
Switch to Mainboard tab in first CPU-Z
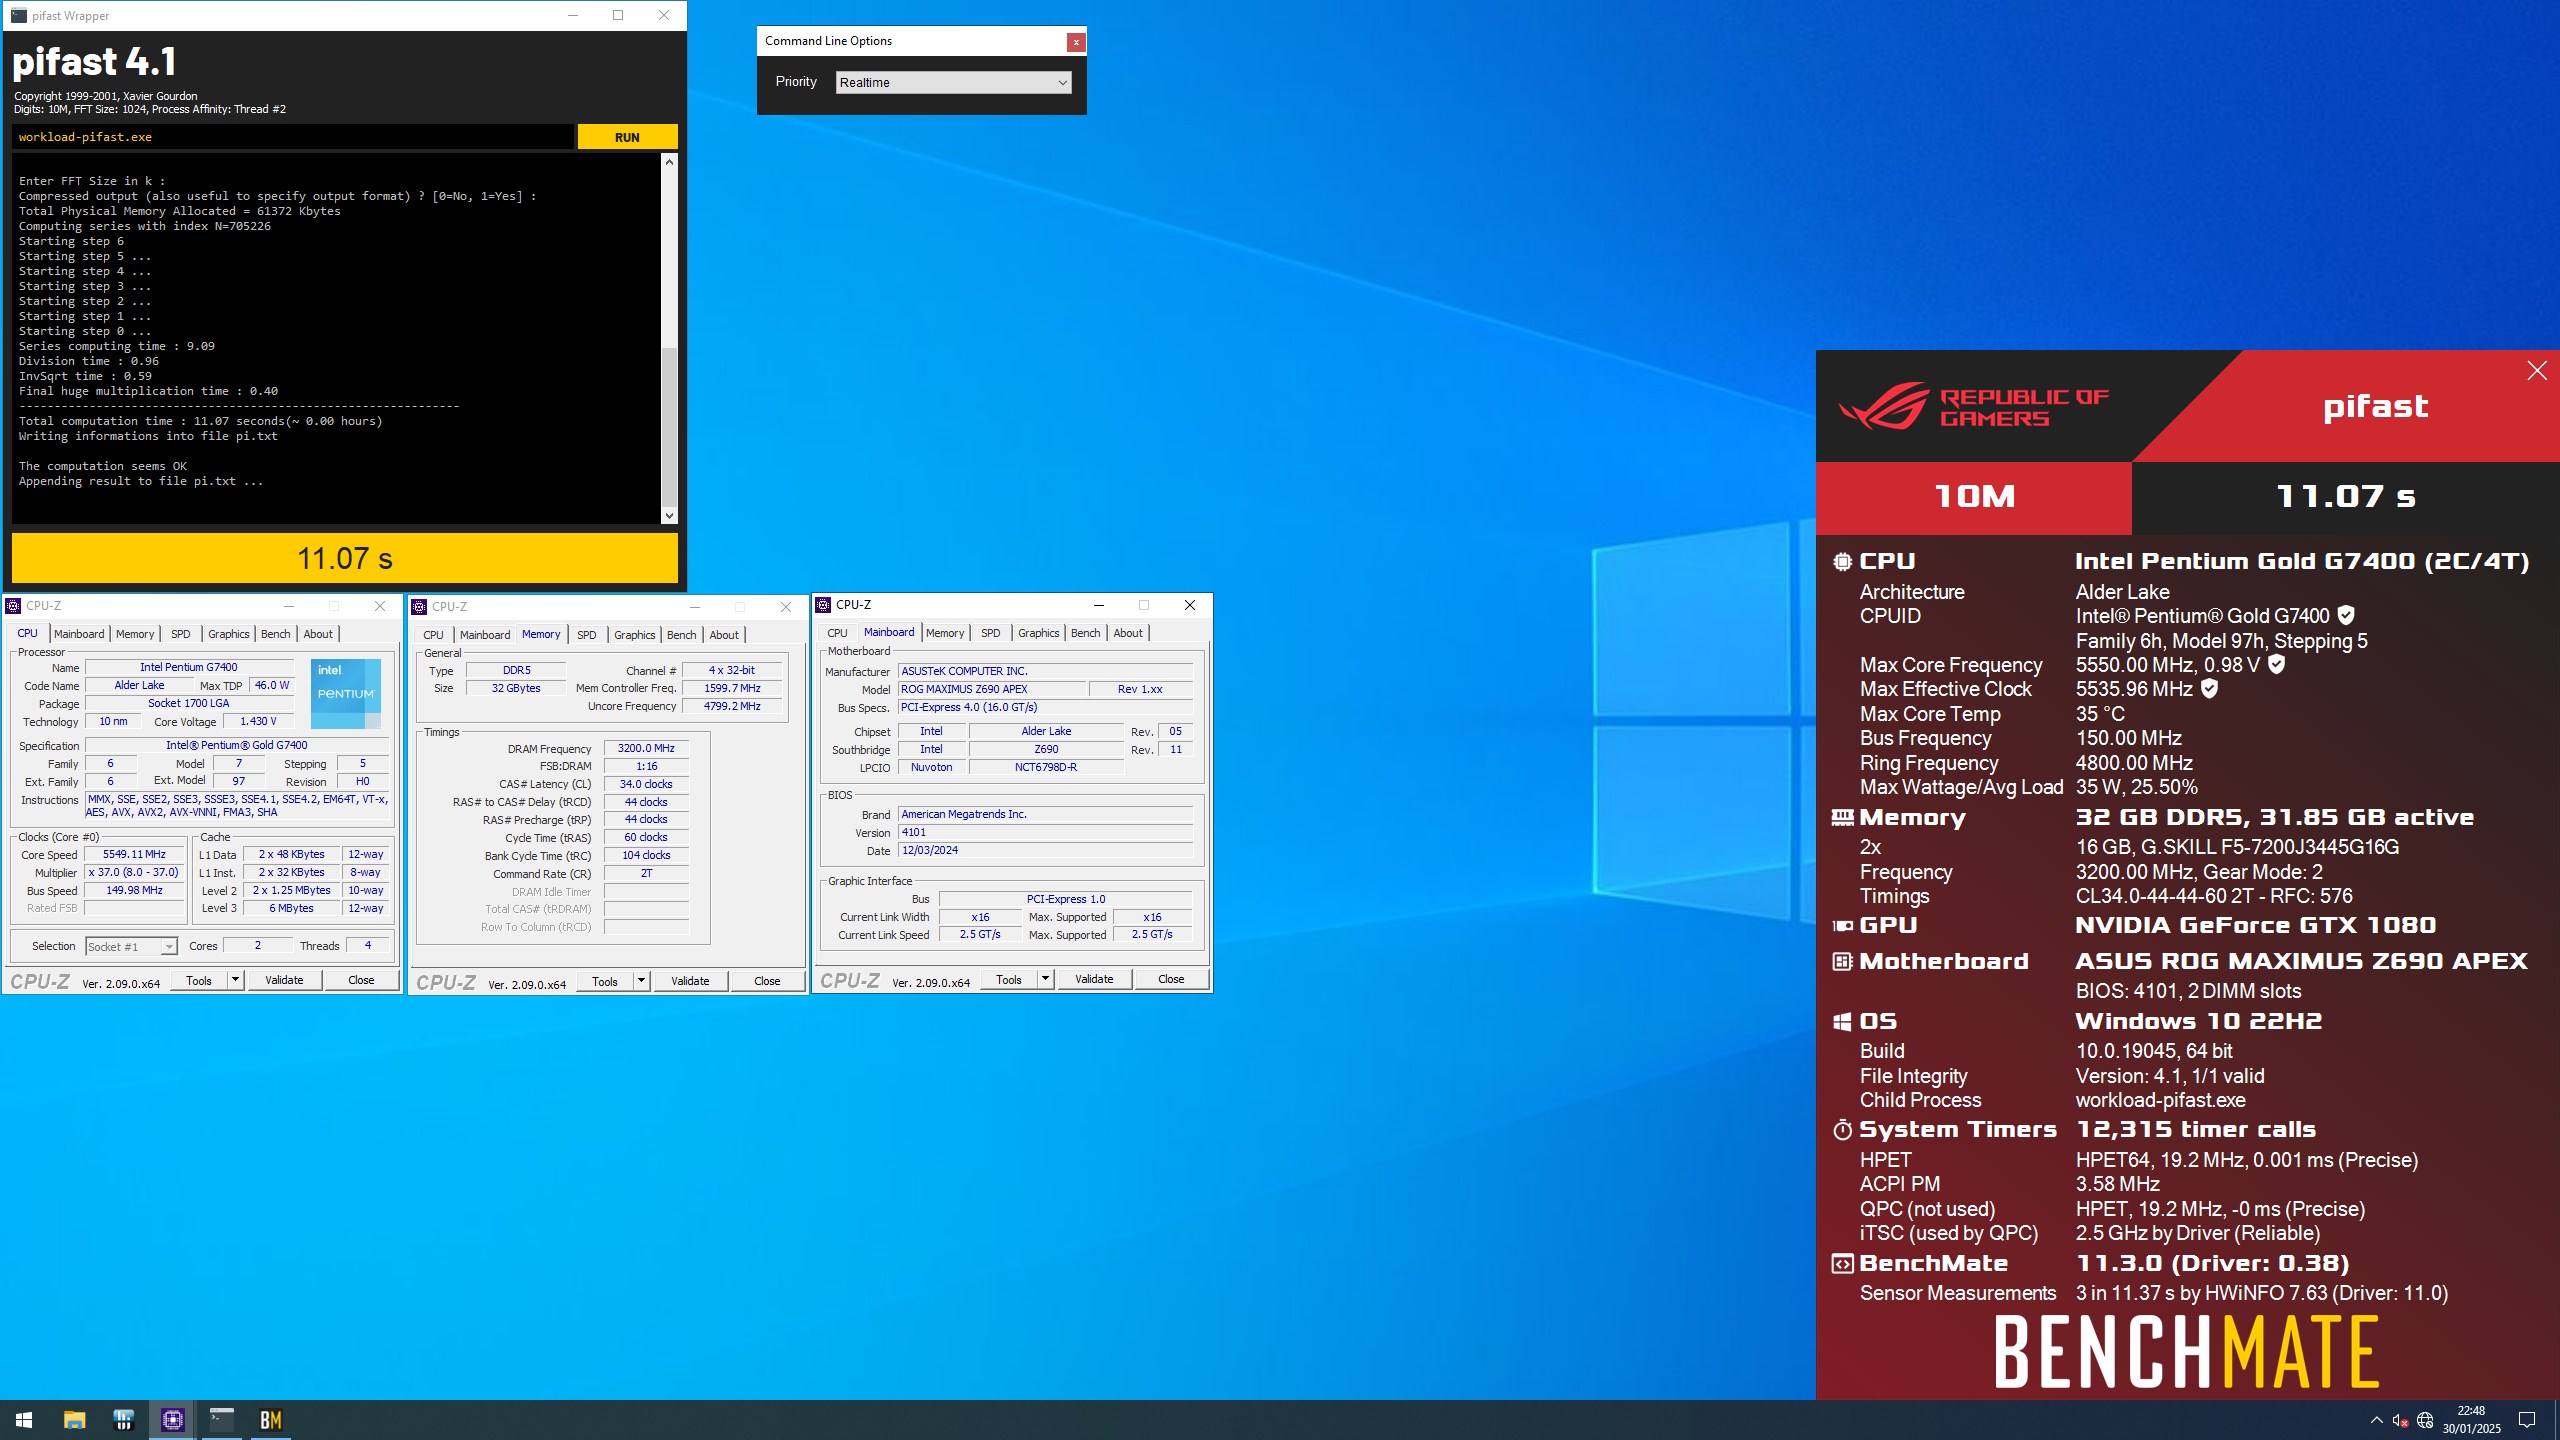(79, 634)
